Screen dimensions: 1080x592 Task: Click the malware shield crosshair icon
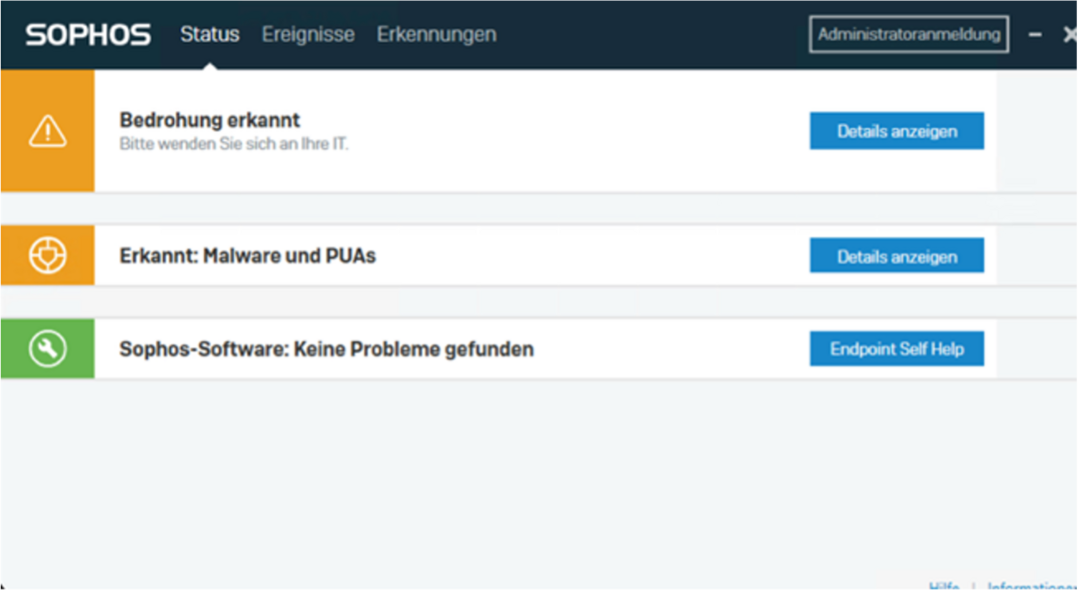tap(48, 256)
